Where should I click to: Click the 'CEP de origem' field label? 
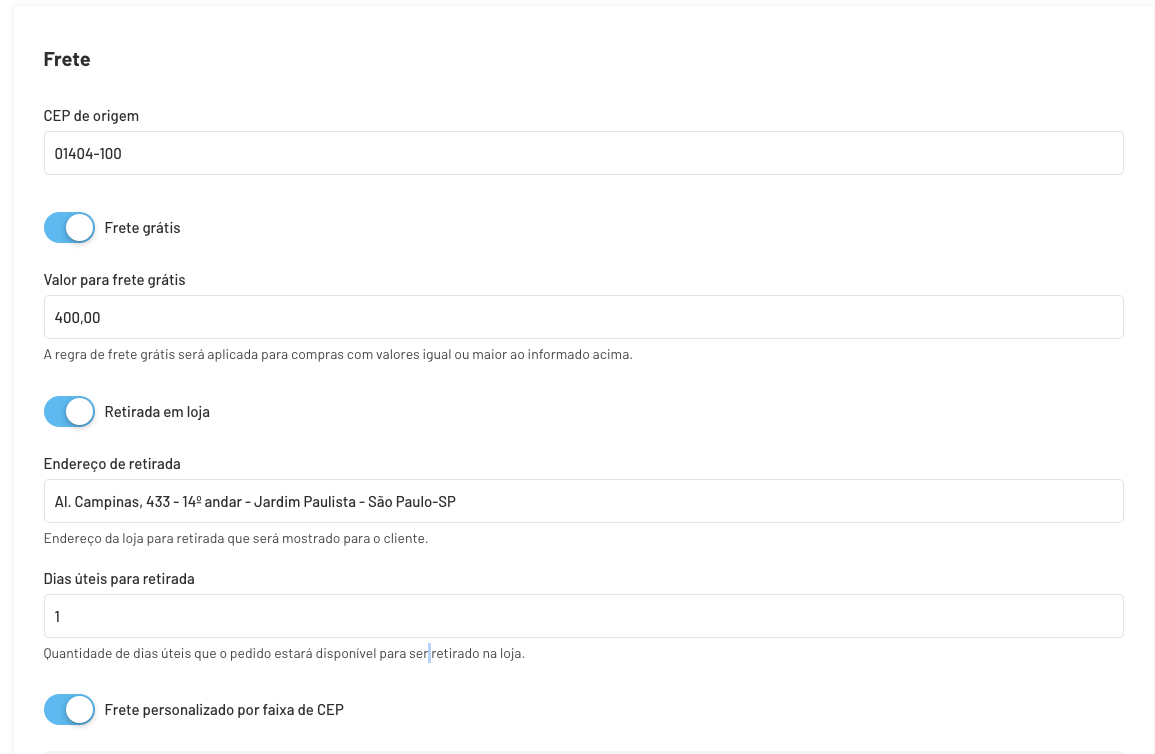pyautogui.click(x=91, y=116)
